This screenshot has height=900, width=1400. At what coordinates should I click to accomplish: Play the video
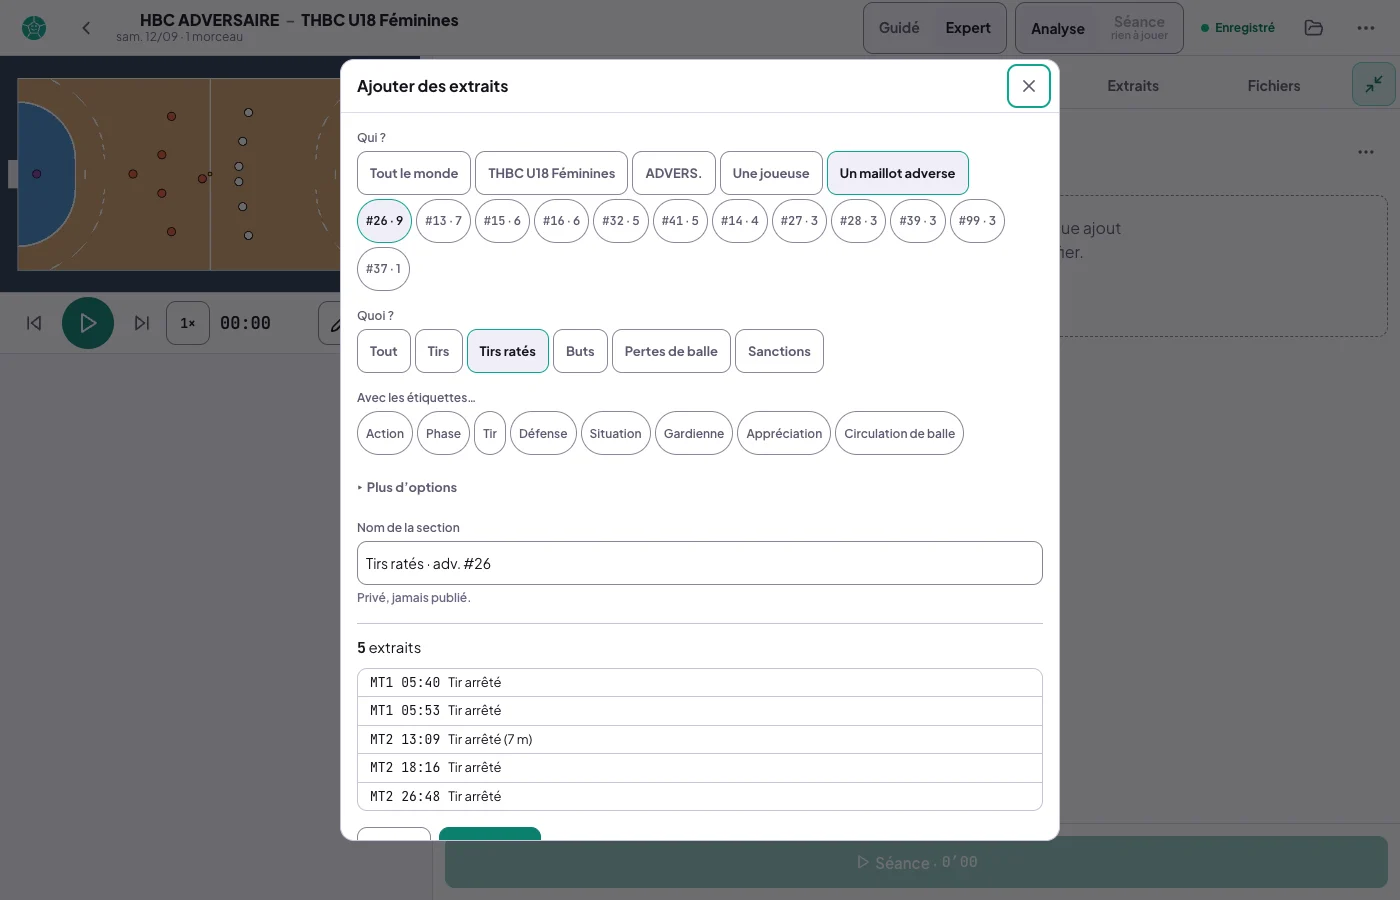pos(88,323)
